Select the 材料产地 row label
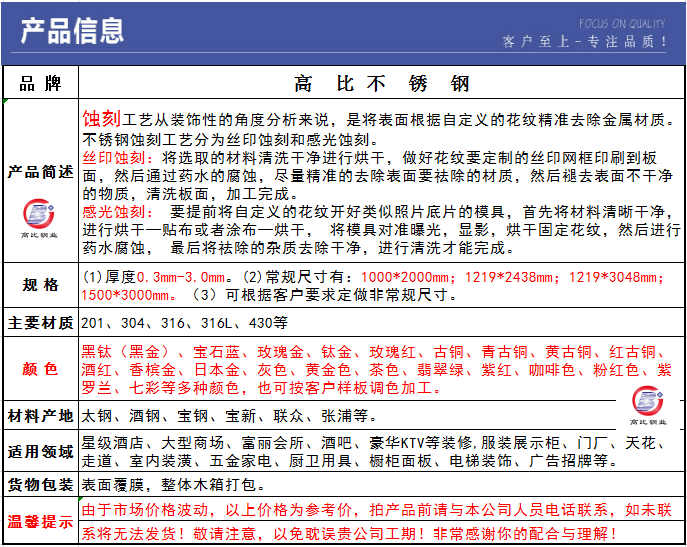The image size is (687, 547). click(x=40, y=415)
